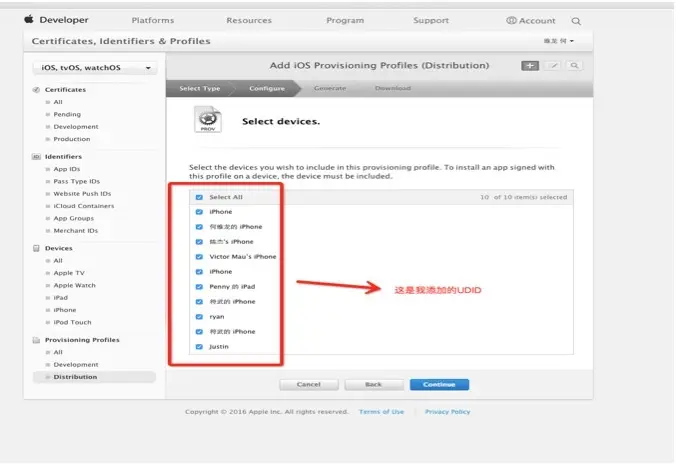Uncheck Victor Mau's iPhone checkbox
Viewport: 676px width, 468px height.
[x=199, y=257]
